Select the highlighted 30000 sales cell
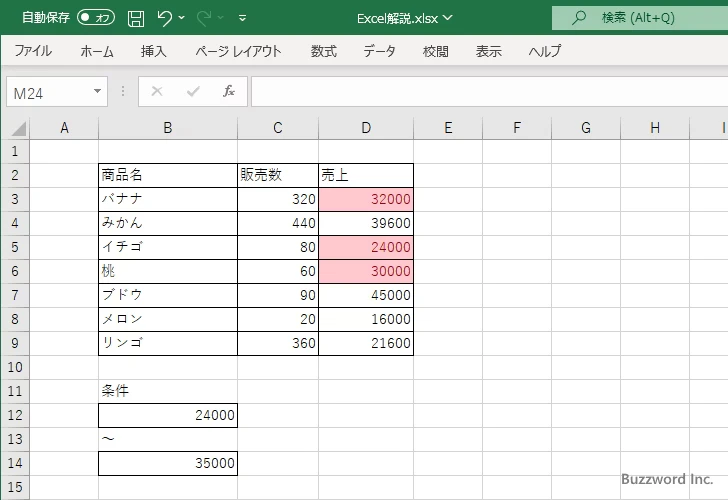 tap(366, 271)
